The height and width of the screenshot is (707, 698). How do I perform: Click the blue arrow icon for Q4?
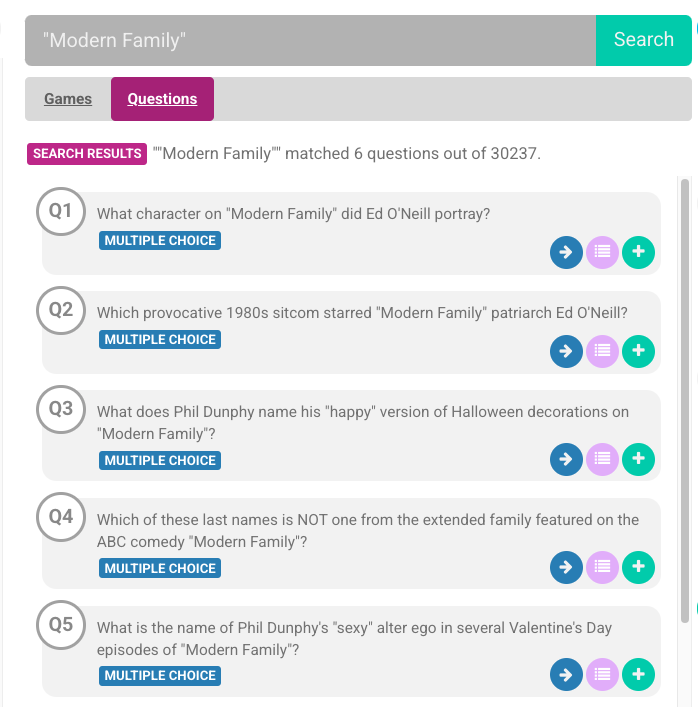(x=566, y=567)
